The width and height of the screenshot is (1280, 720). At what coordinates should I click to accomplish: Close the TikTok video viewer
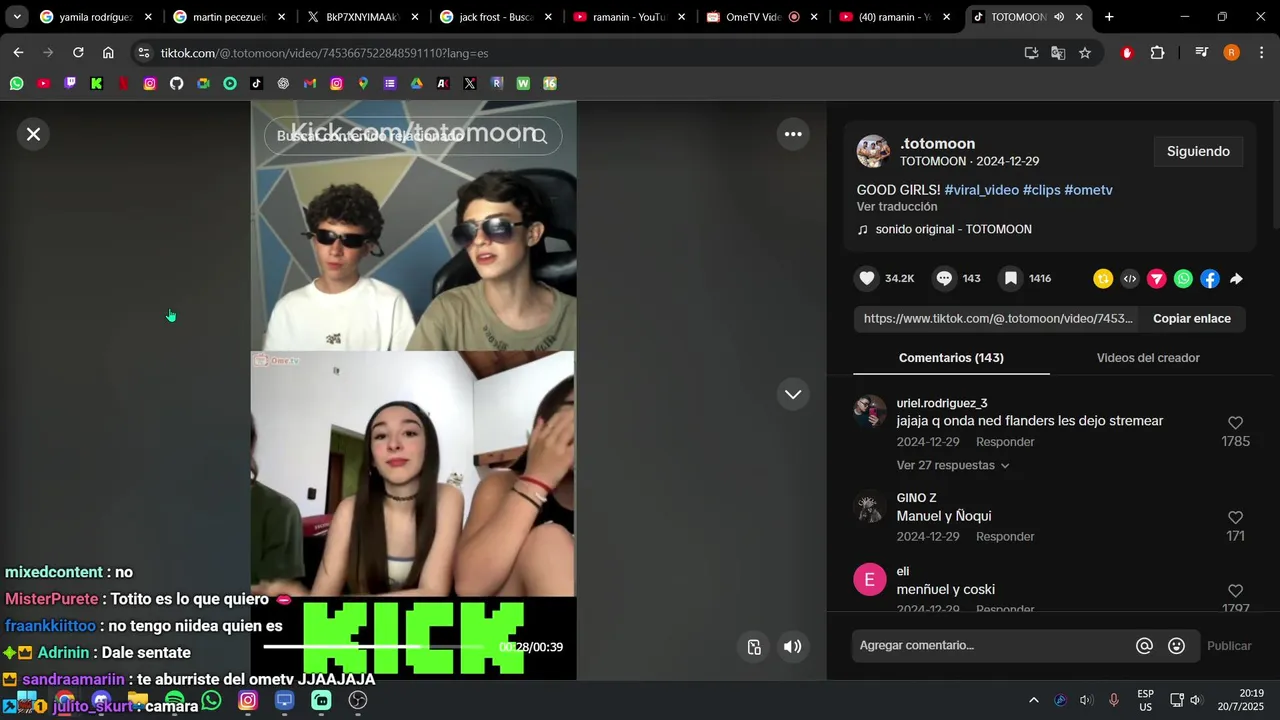tap(33, 134)
